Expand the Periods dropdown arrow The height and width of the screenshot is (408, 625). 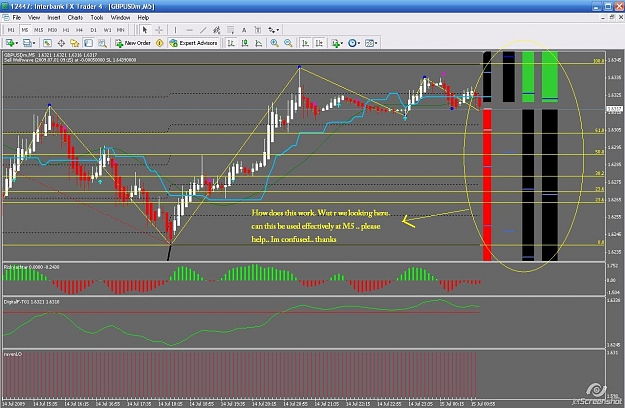coord(359,43)
